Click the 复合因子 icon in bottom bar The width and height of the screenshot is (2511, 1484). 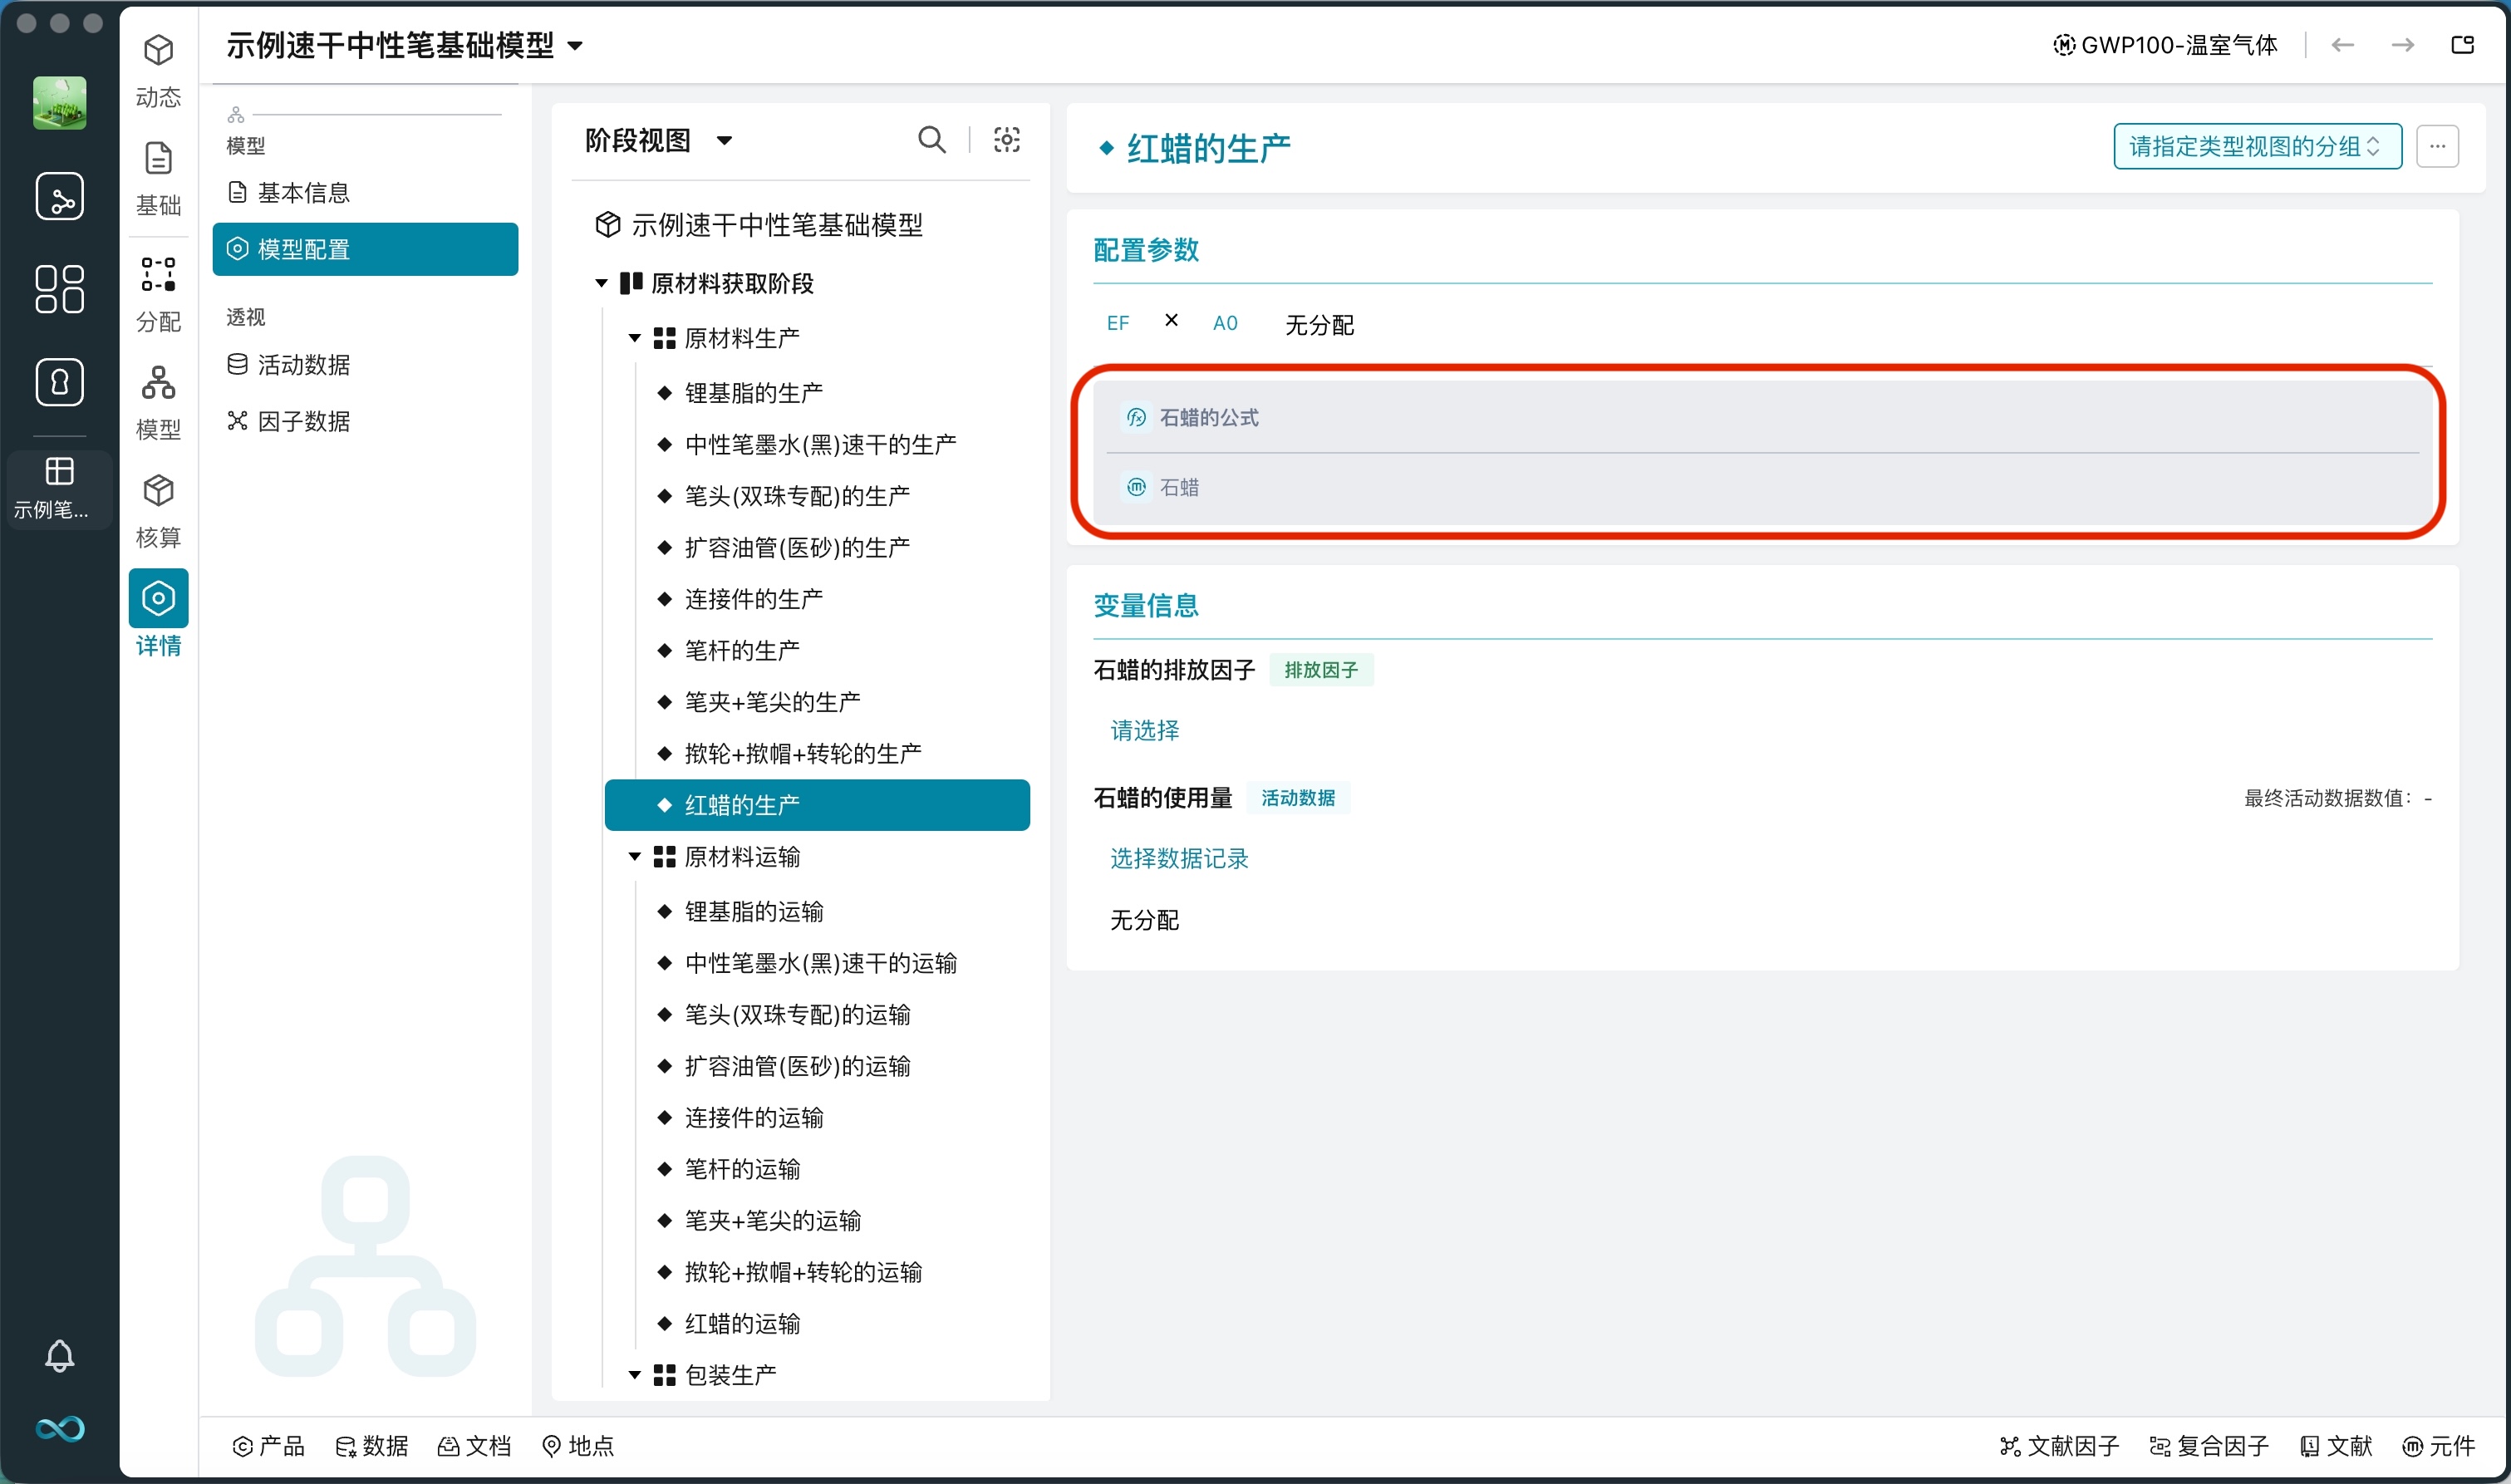2210,1445
